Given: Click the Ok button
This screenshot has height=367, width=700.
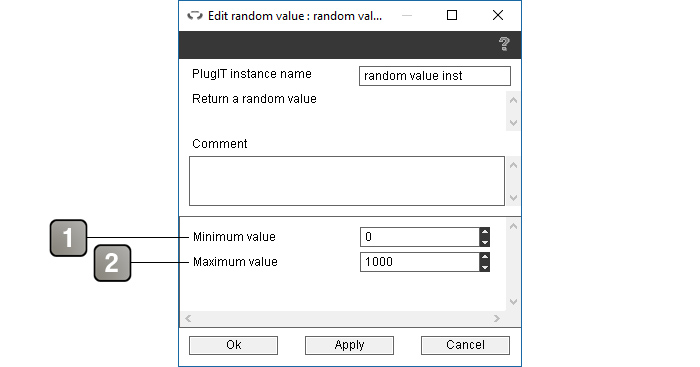Looking at the screenshot, I should click(x=233, y=345).
